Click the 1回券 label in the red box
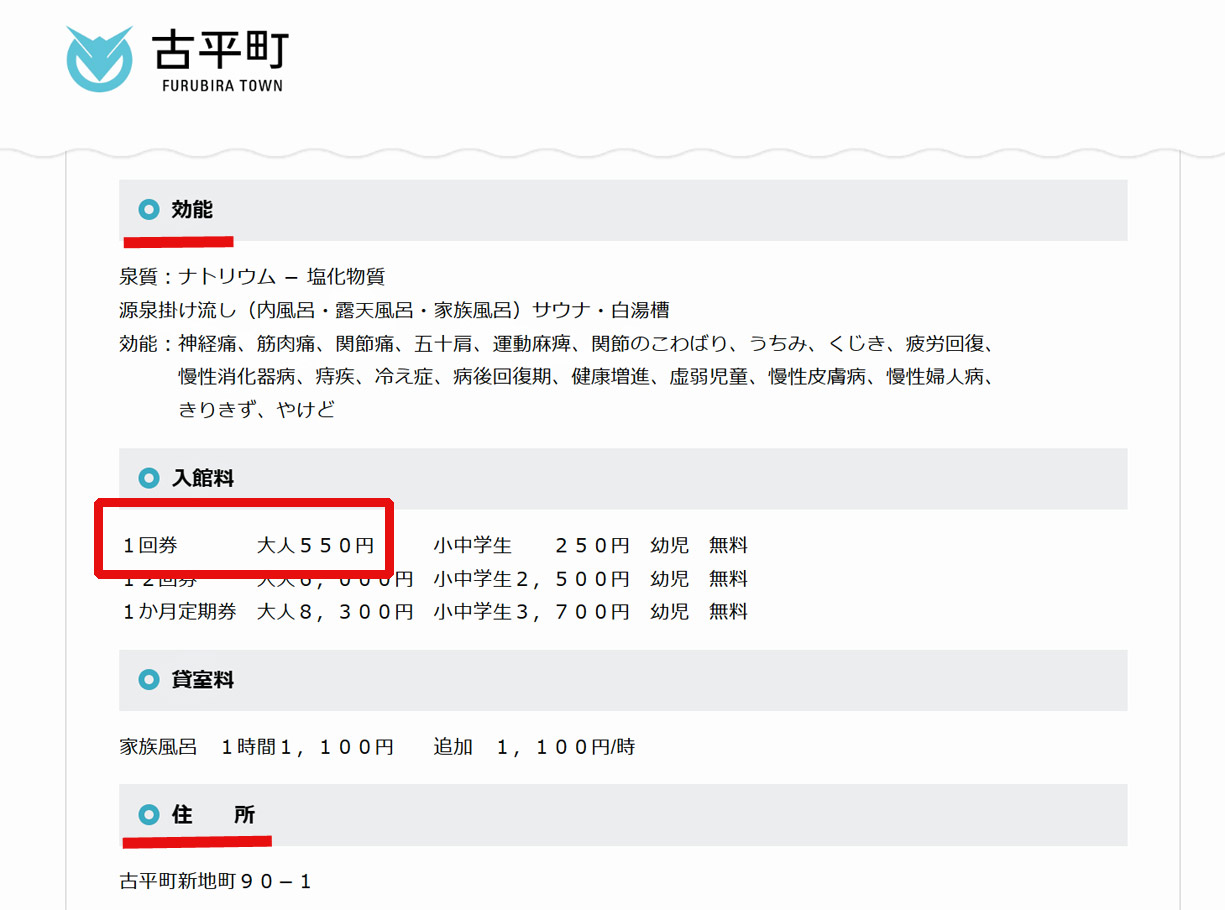1225x910 pixels. pyautogui.click(x=150, y=546)
